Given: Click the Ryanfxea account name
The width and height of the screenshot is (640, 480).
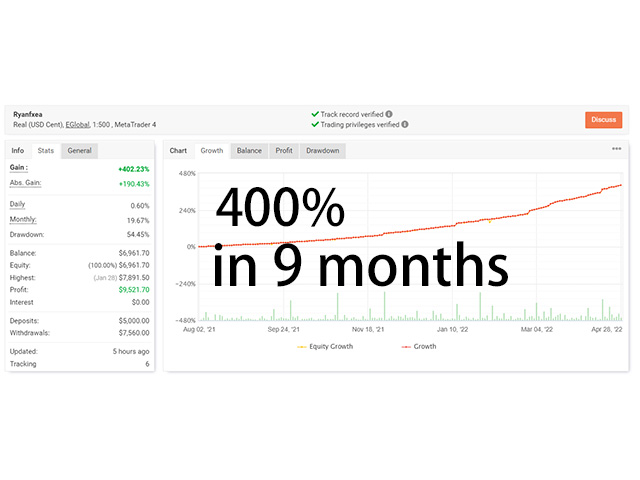Looking at the screenshot, I should pyautogui.click(x=28, y=114).
